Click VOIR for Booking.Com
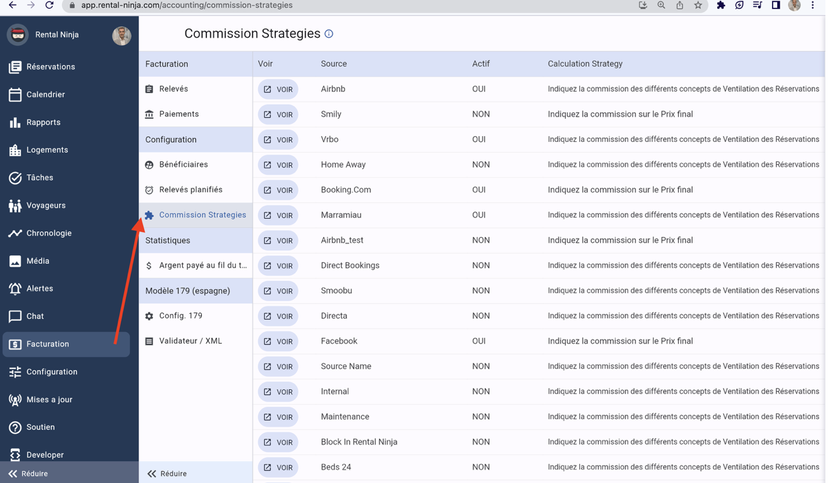828x483 pixels. tap(278, 190)
